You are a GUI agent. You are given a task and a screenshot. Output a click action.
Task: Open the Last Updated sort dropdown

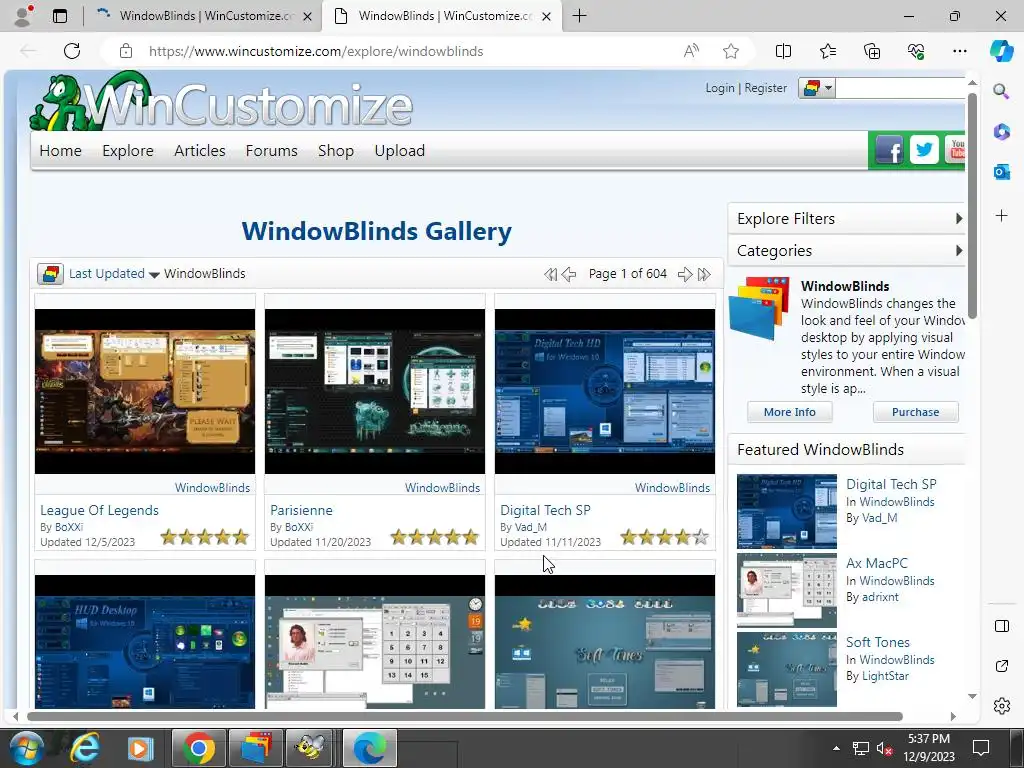[x=114, y=274]
